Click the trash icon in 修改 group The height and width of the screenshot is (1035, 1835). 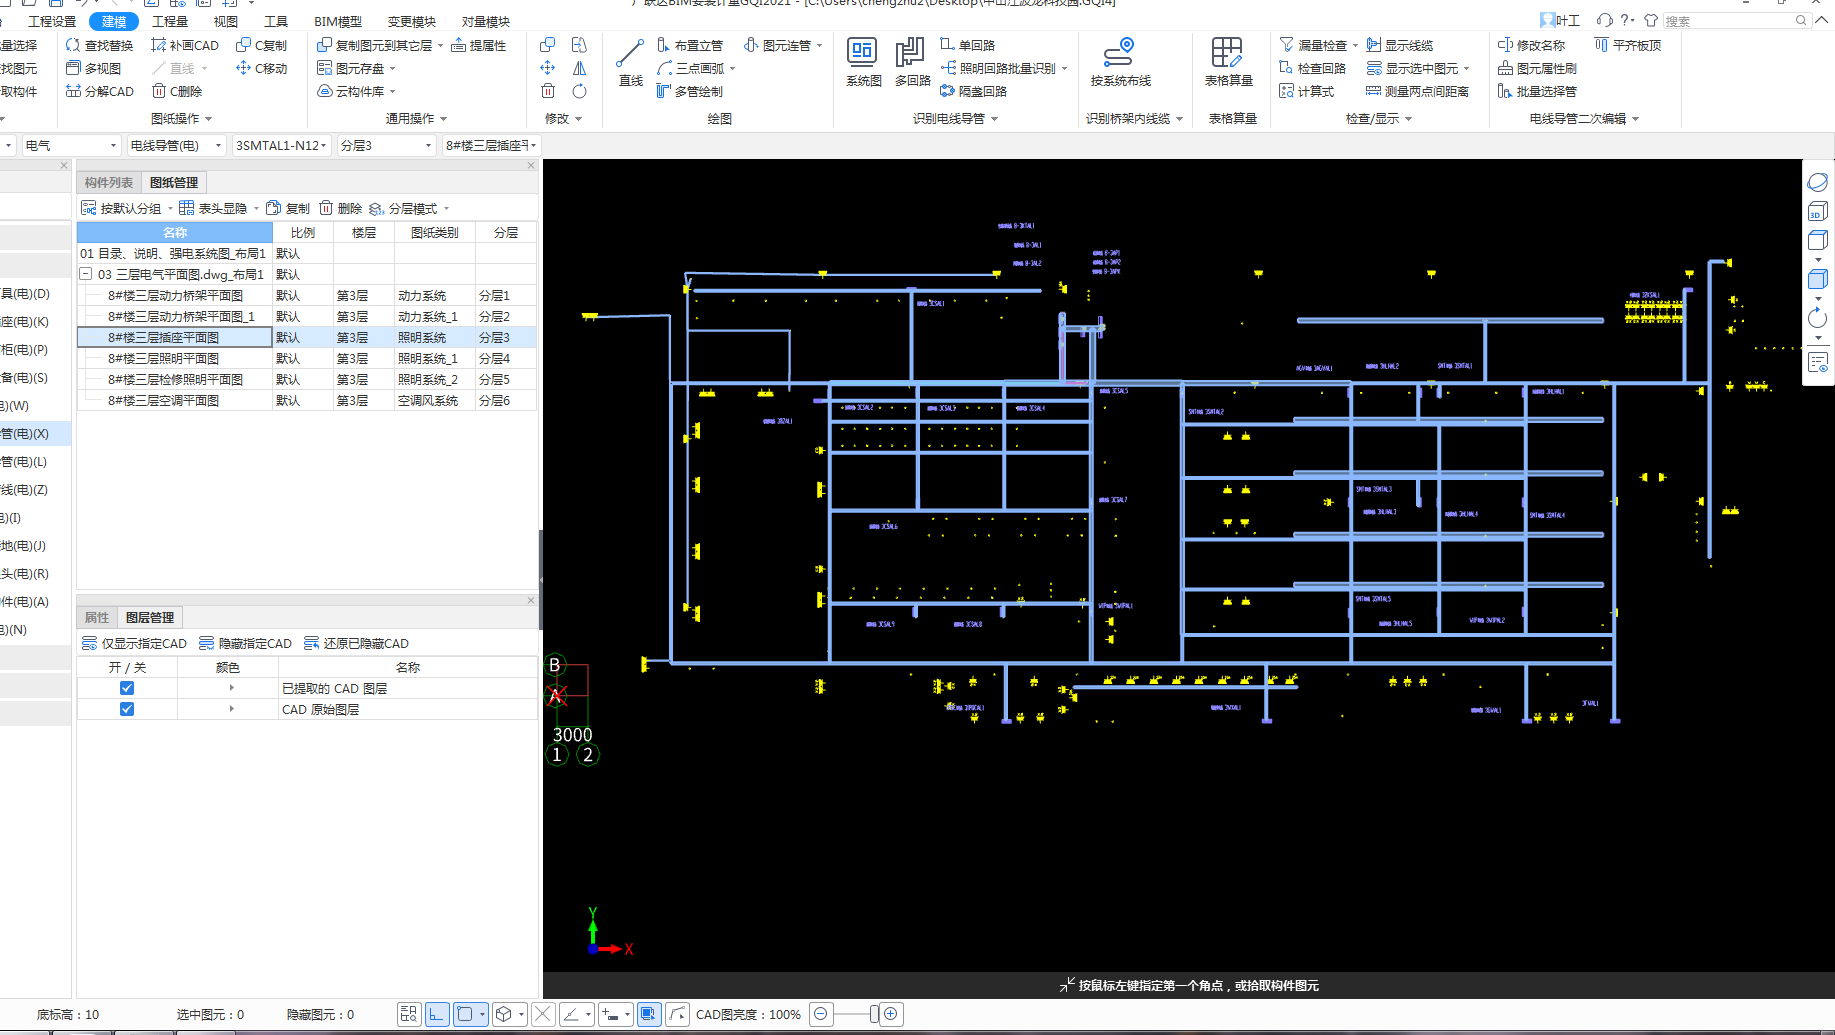coord(548,91)
